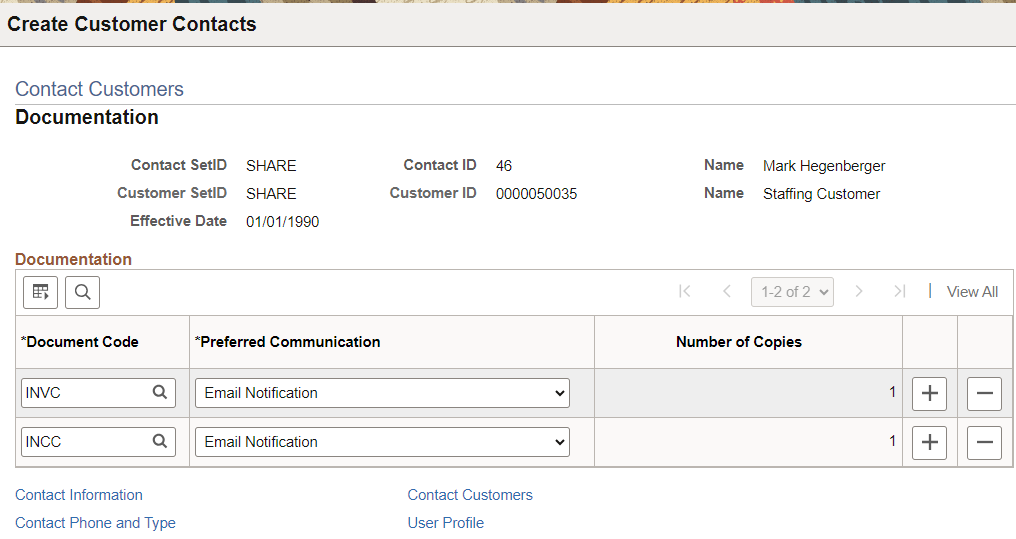Click the Number of Copies column header
Screen dimensions: 1016x539
(x=739, y=342)
